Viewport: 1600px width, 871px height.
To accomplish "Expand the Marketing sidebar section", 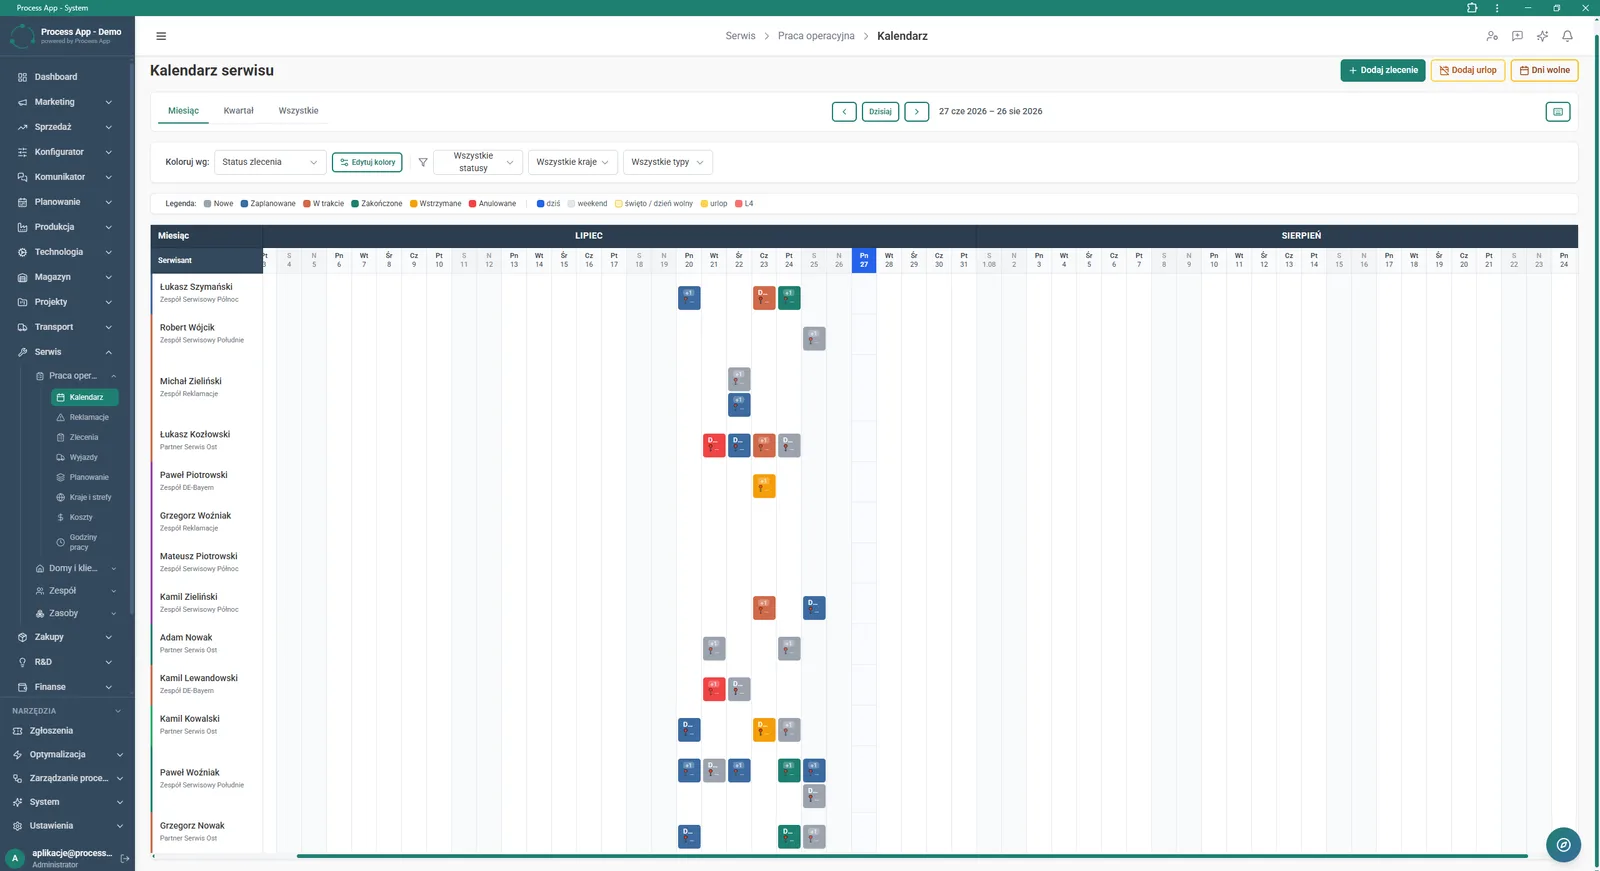I will (66, 102).
